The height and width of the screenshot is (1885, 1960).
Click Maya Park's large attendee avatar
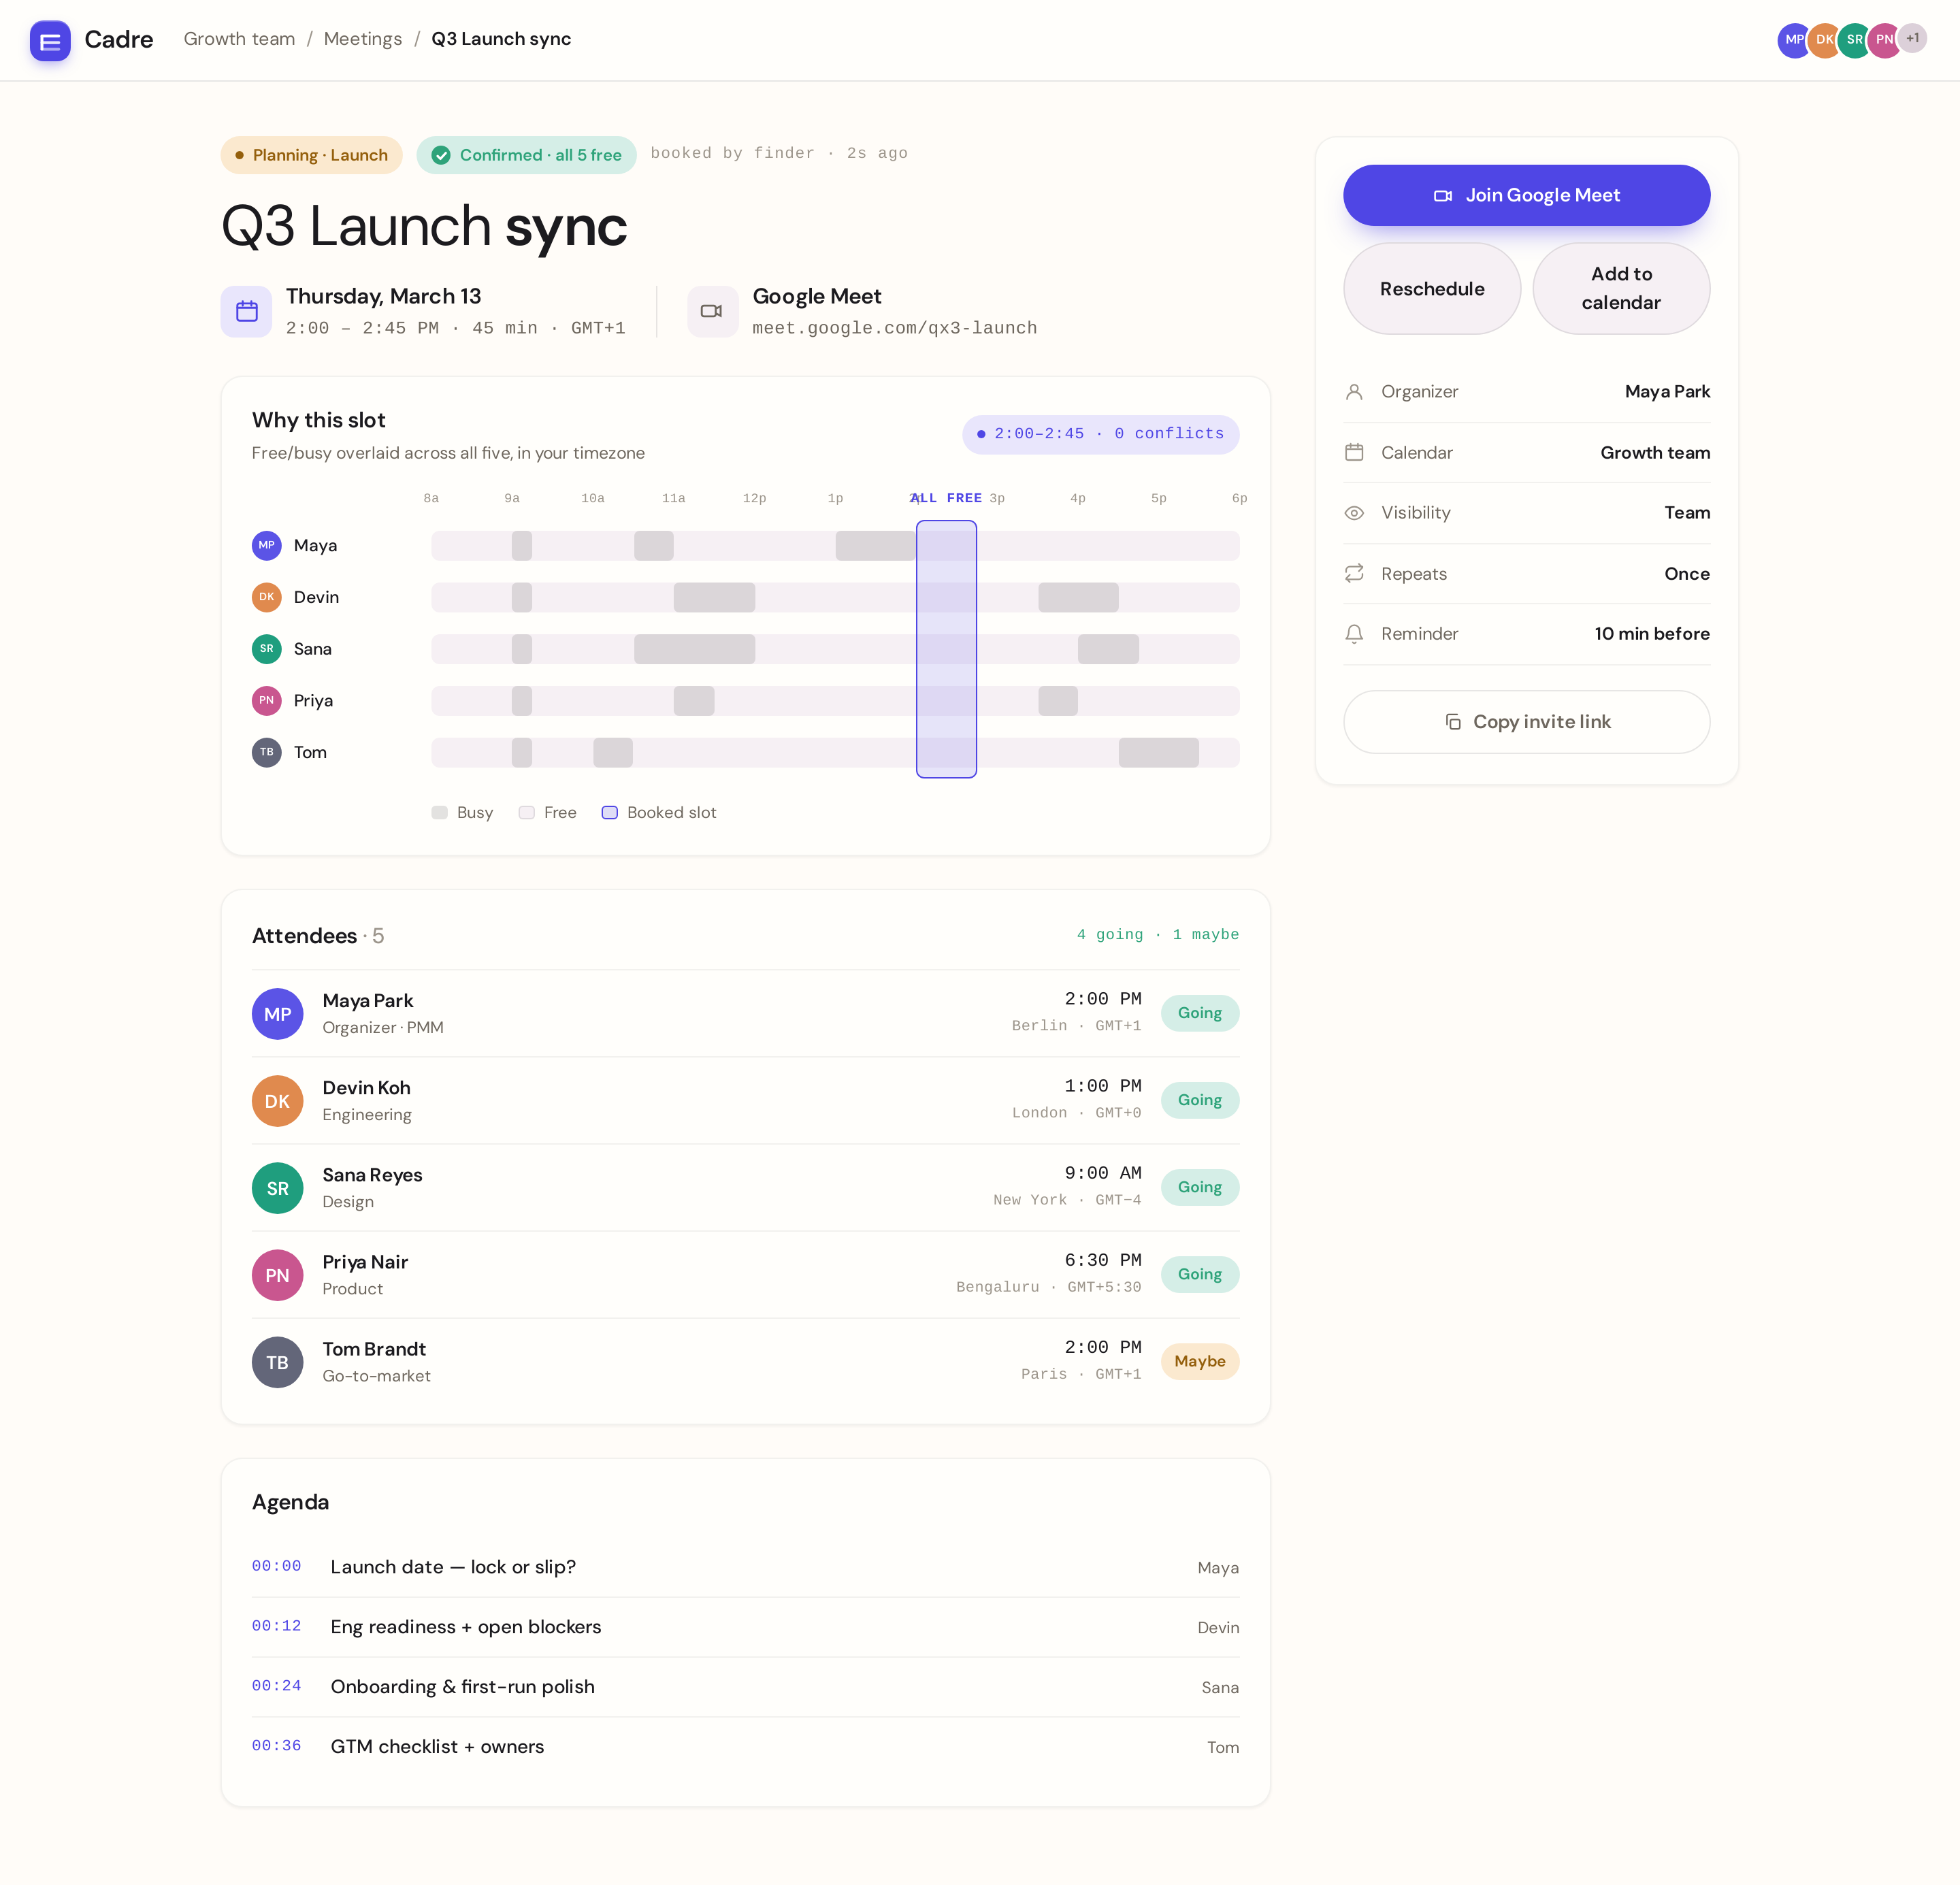[277, 1014]
